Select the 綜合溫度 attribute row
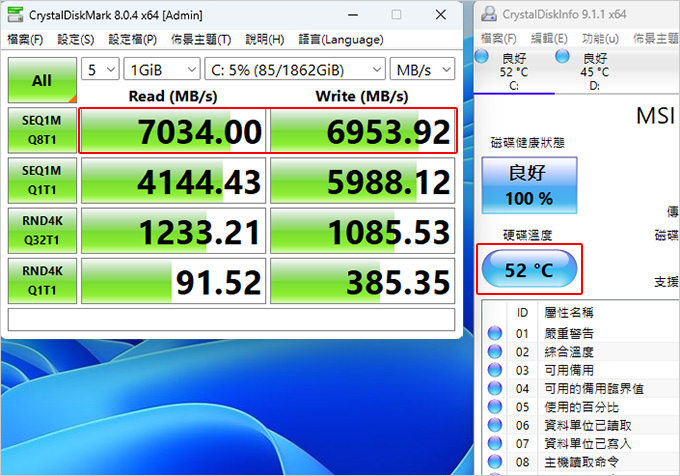 click(x=581, y=352)
